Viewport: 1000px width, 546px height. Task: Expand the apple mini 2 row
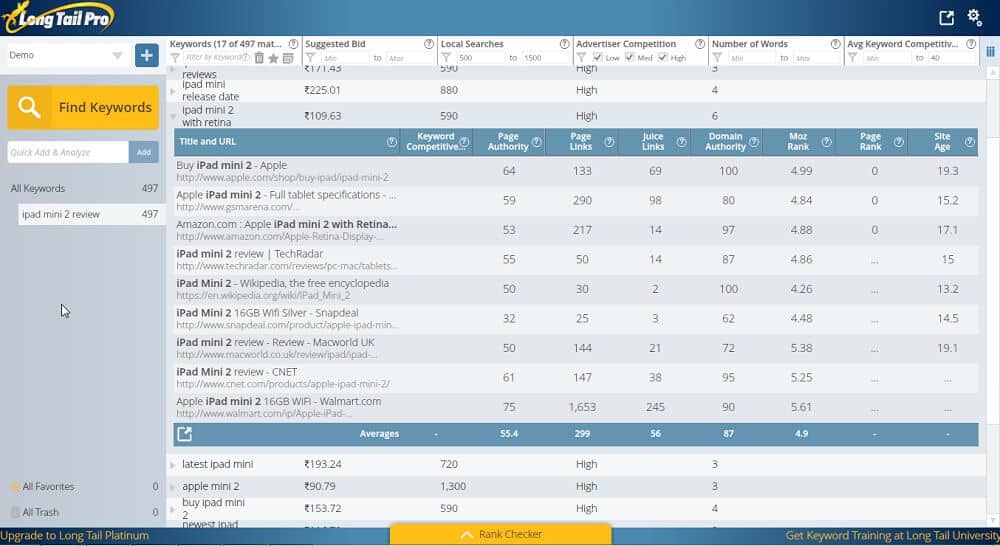pos(173,487)
